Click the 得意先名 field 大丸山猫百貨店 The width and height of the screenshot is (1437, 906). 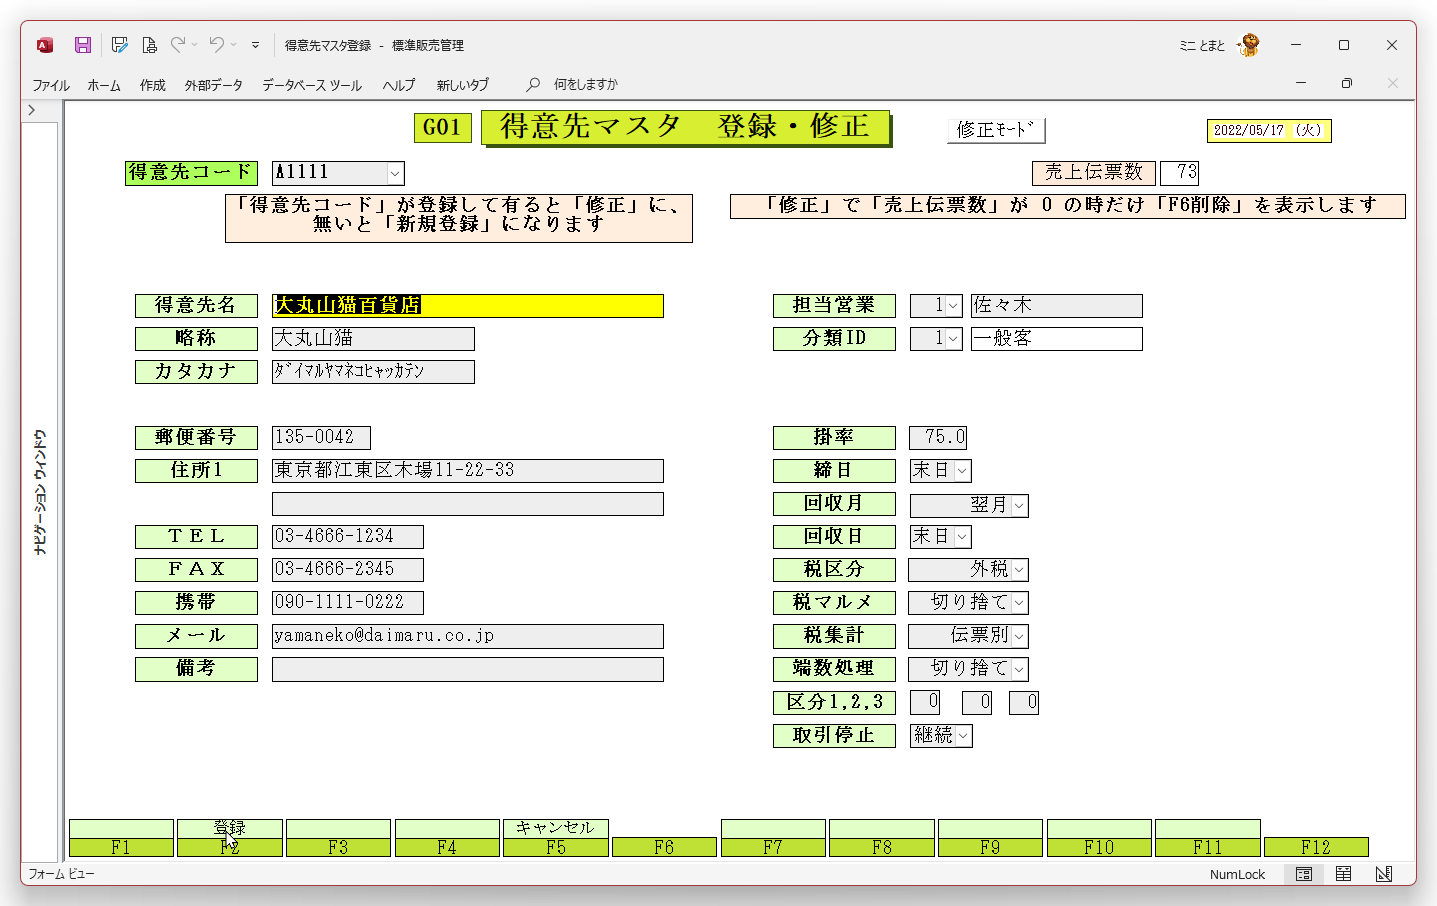[x=468, y=306]
